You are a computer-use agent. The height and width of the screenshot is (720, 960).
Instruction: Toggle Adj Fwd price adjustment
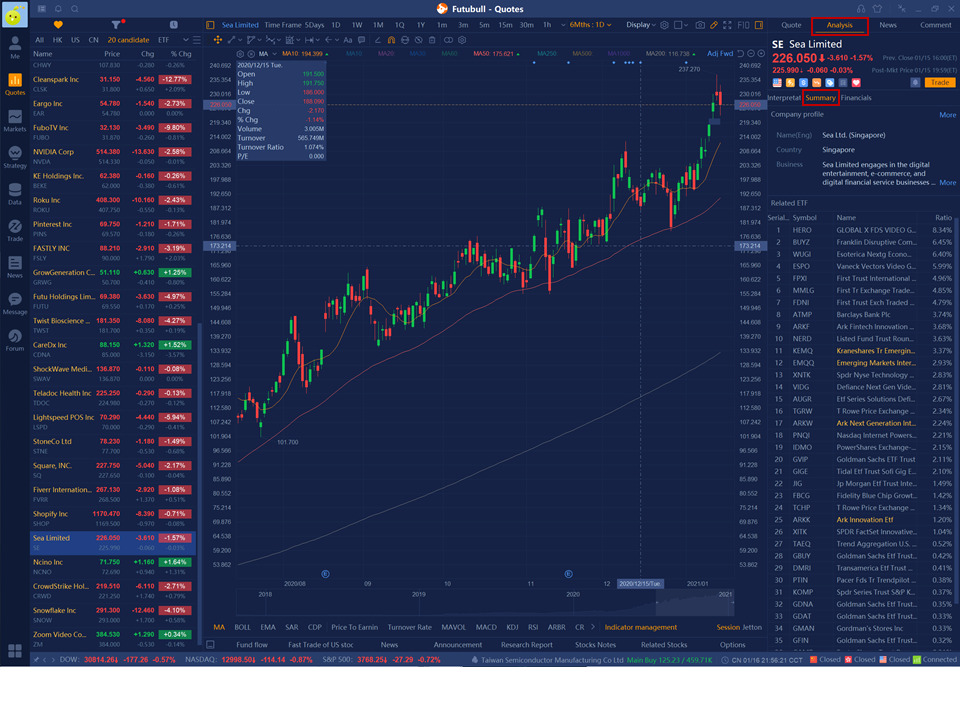[720, 53]
